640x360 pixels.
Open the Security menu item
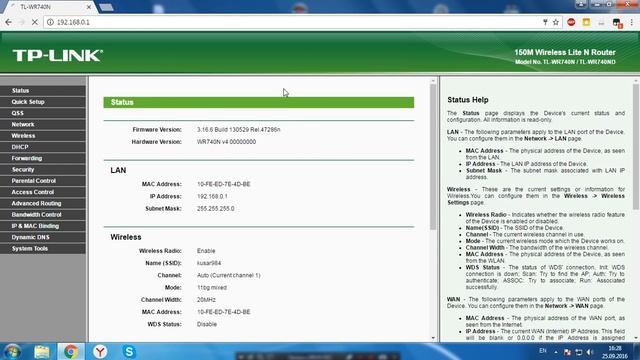(43, 169)
